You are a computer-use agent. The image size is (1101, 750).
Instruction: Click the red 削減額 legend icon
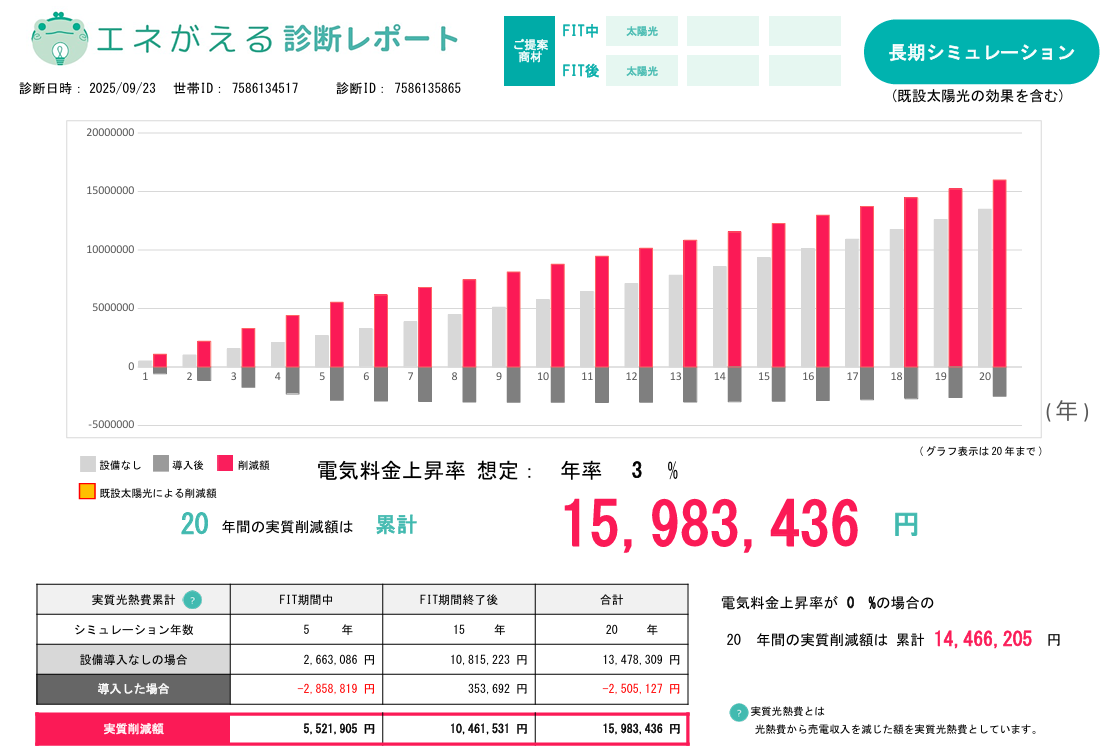(225, 464)
